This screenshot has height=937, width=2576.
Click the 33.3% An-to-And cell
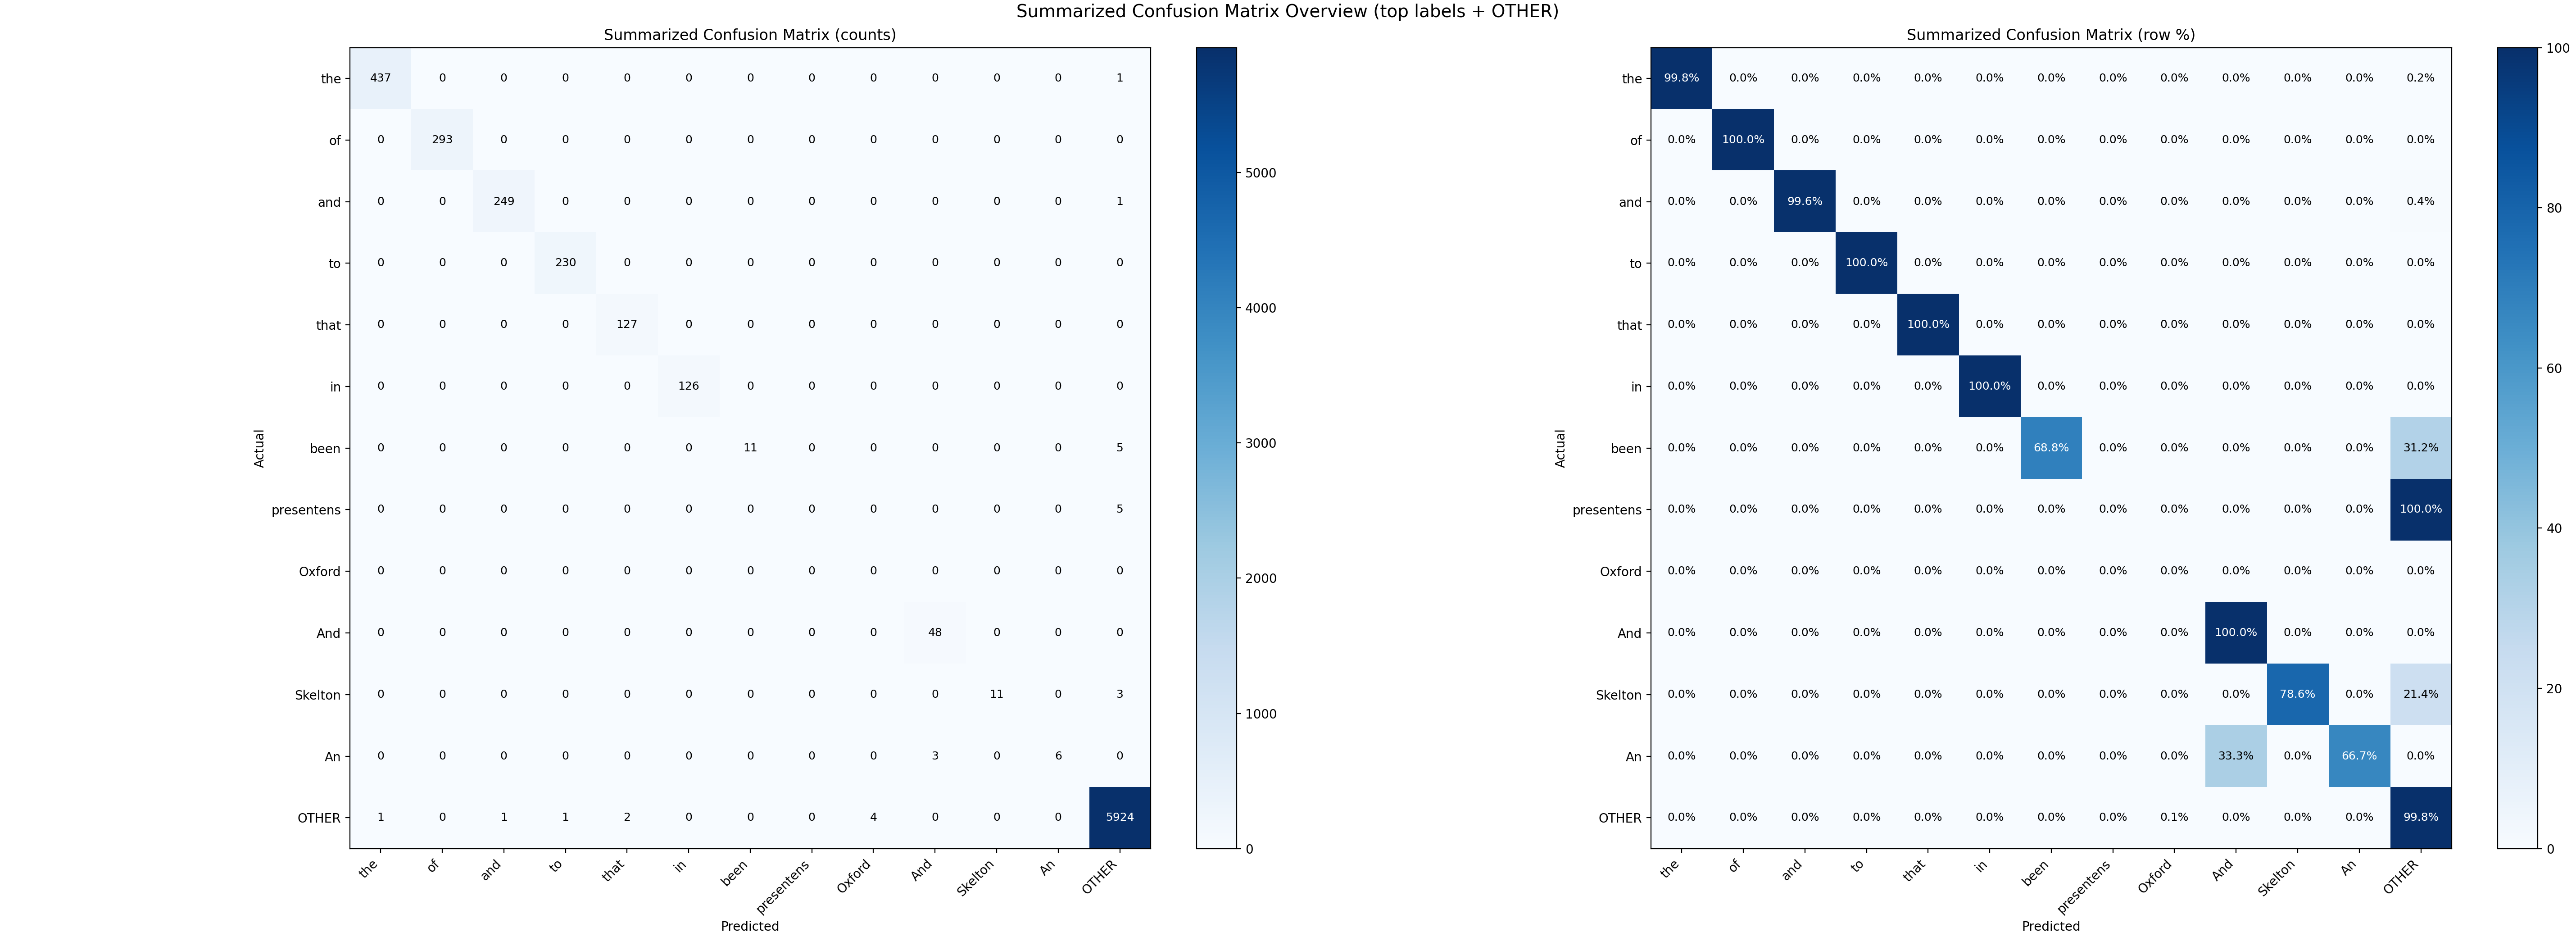[2236, 756]
